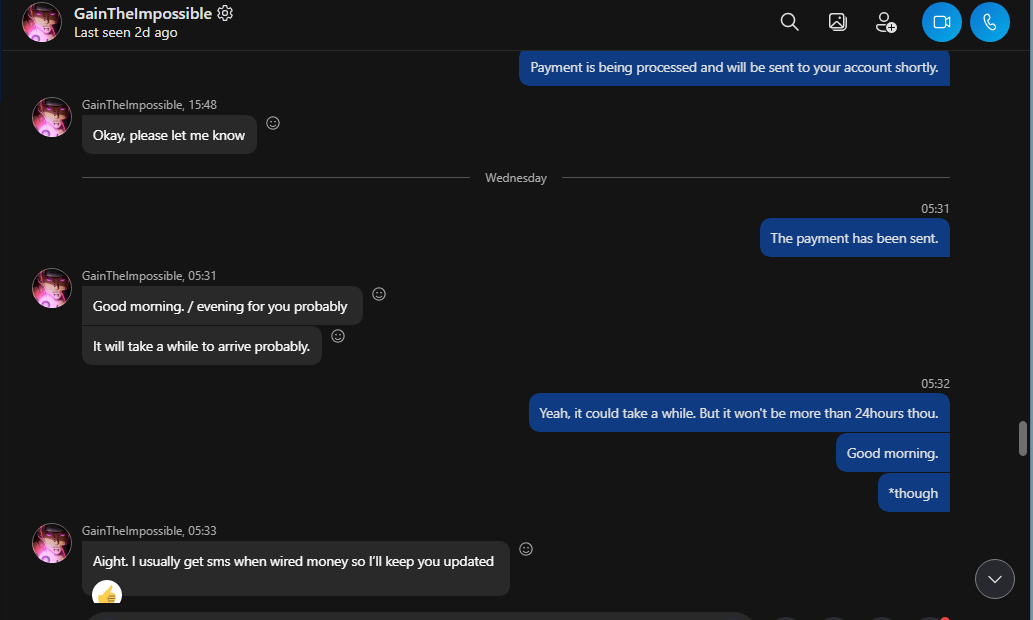This screenshot has height=620, width=1033.
Task: Start a video call
Action: (941, 22)
